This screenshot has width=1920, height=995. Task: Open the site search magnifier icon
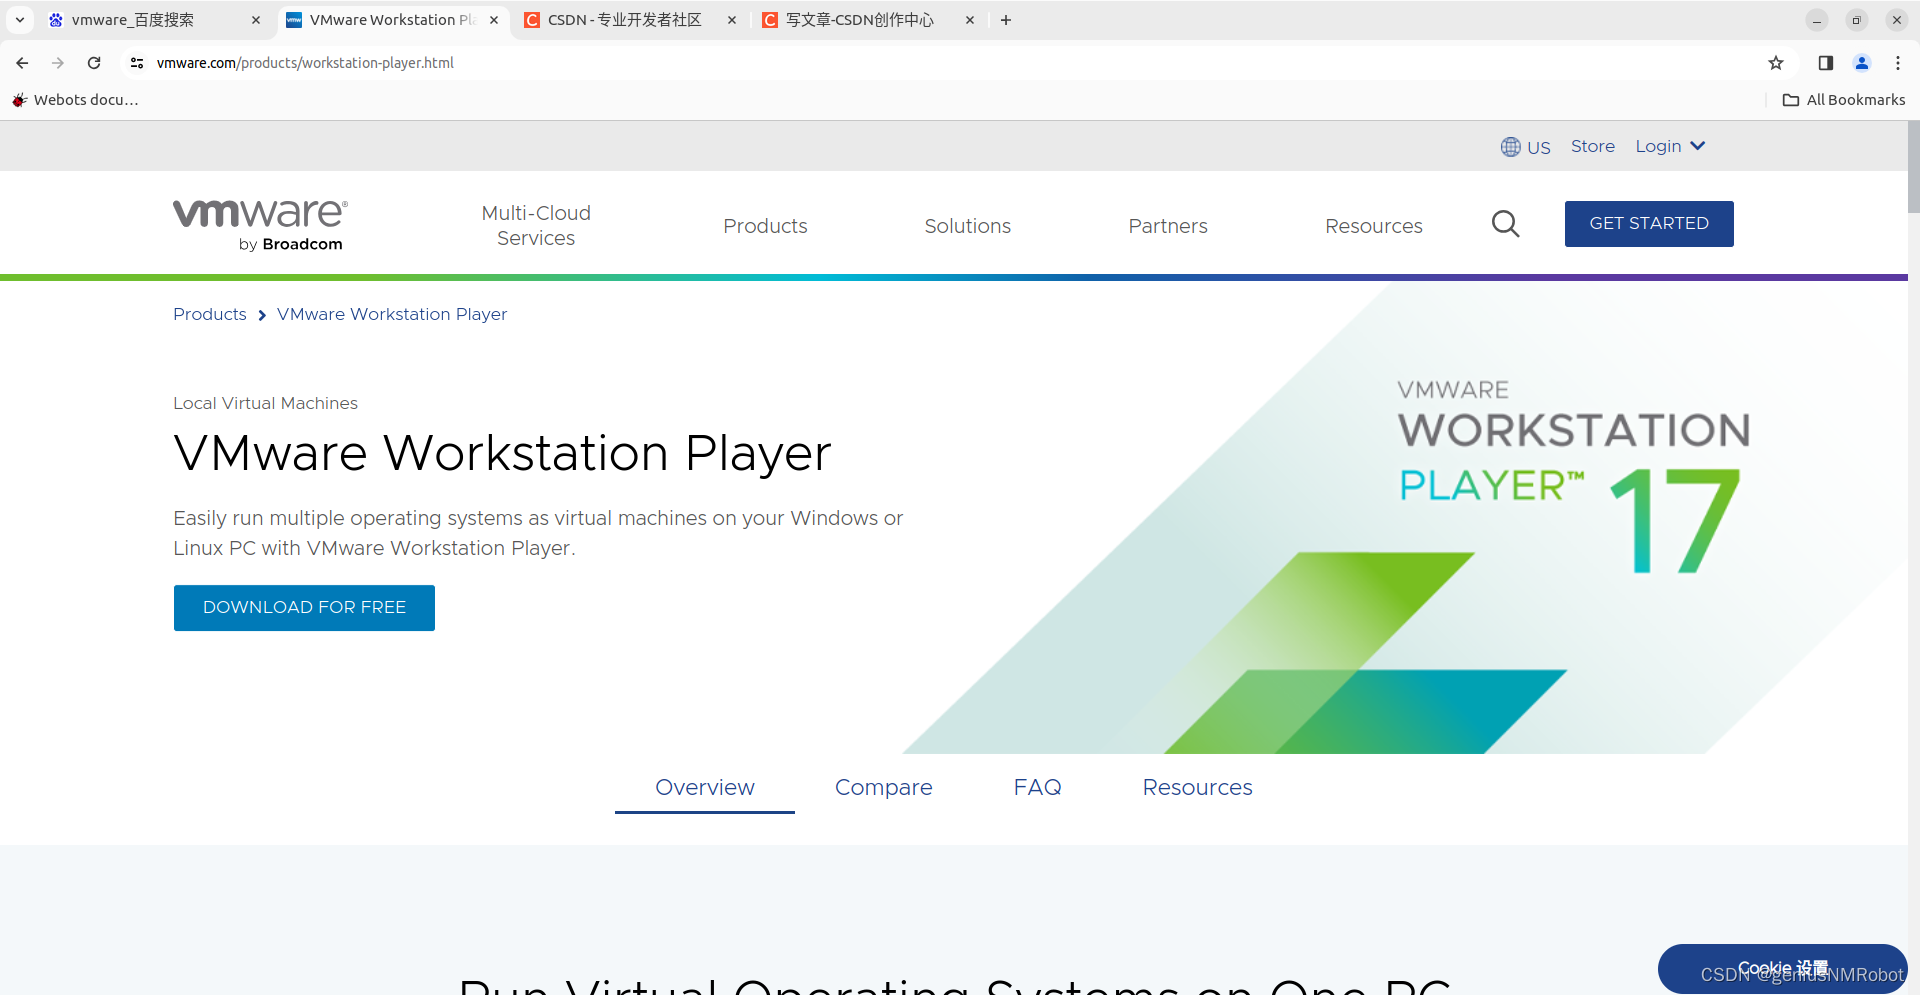coord(1505,224)
